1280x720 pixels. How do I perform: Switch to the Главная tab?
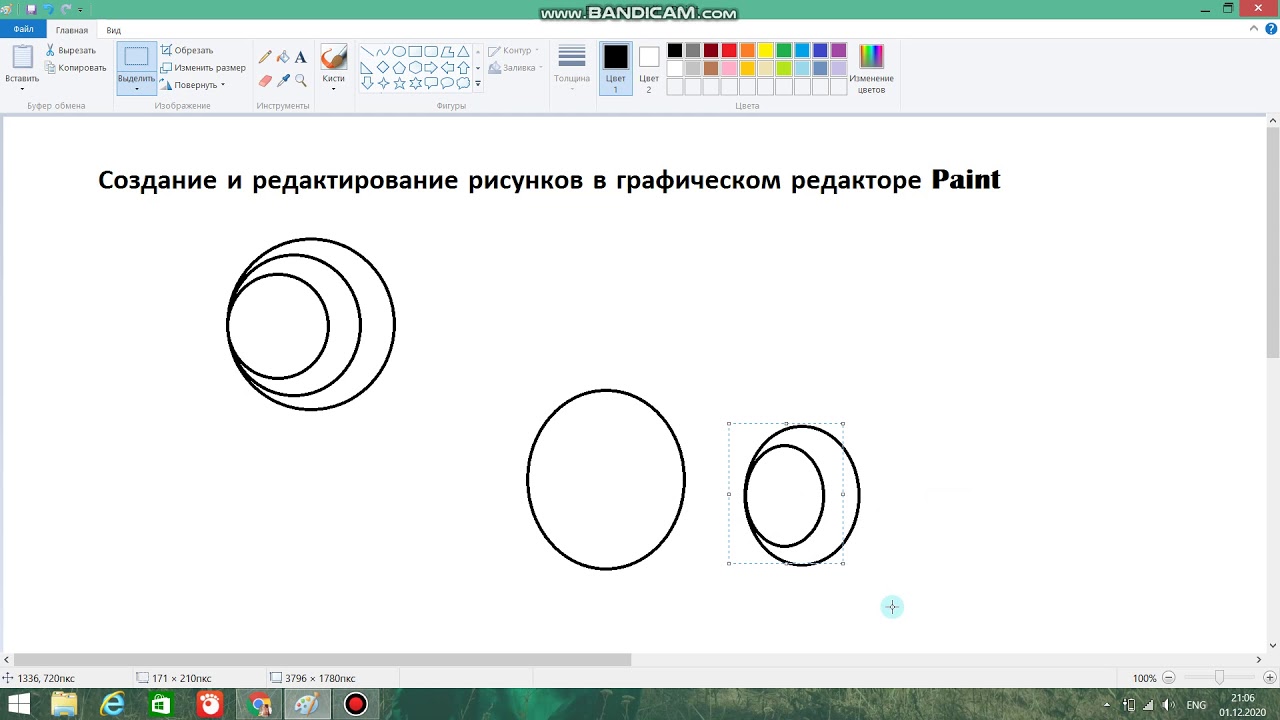tap(72, 30)
